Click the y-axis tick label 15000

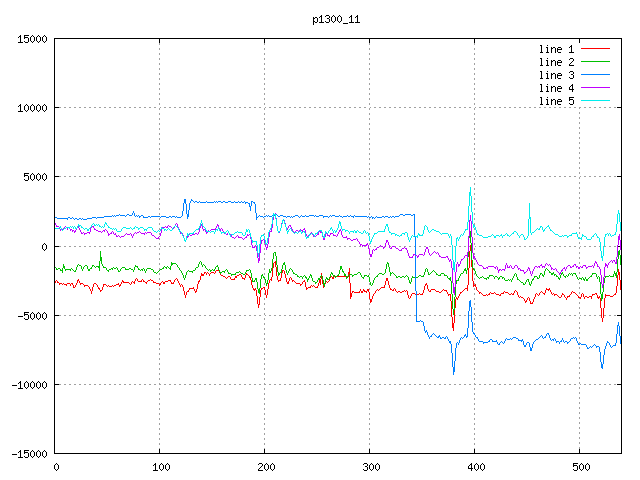30,39
